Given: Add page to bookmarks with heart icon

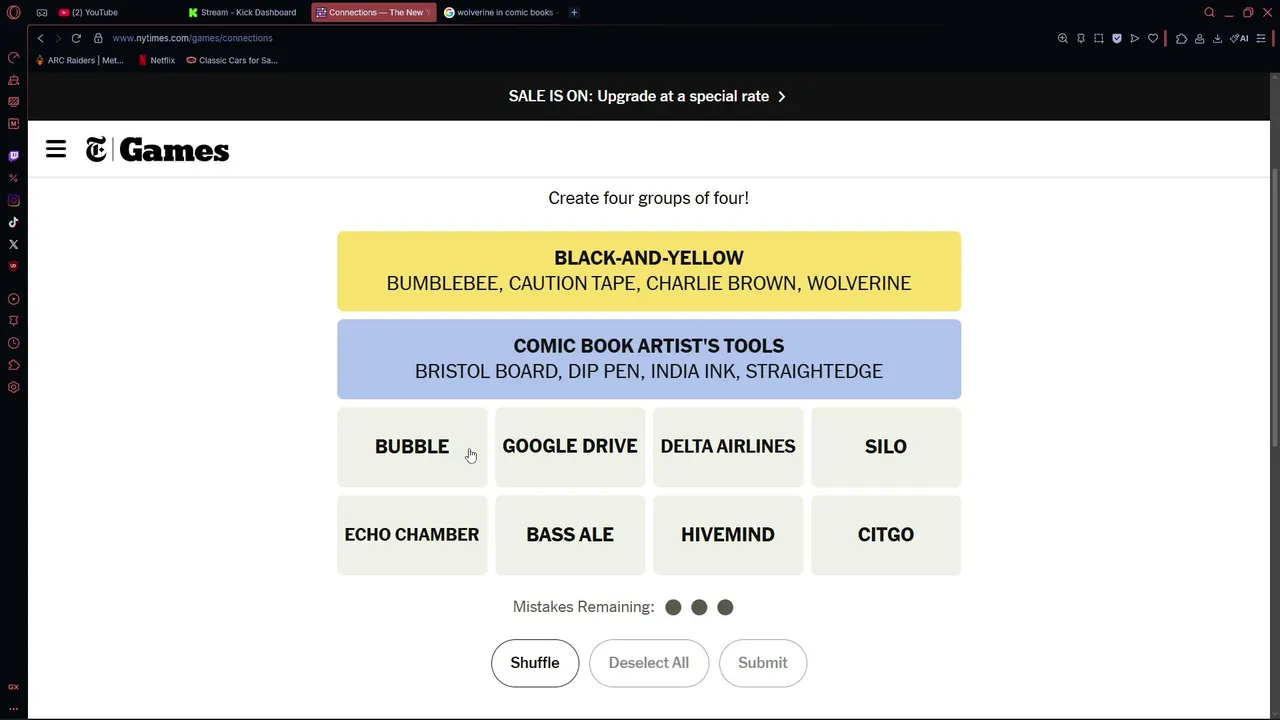Looking at the screenshot, I should [1153, 38].
